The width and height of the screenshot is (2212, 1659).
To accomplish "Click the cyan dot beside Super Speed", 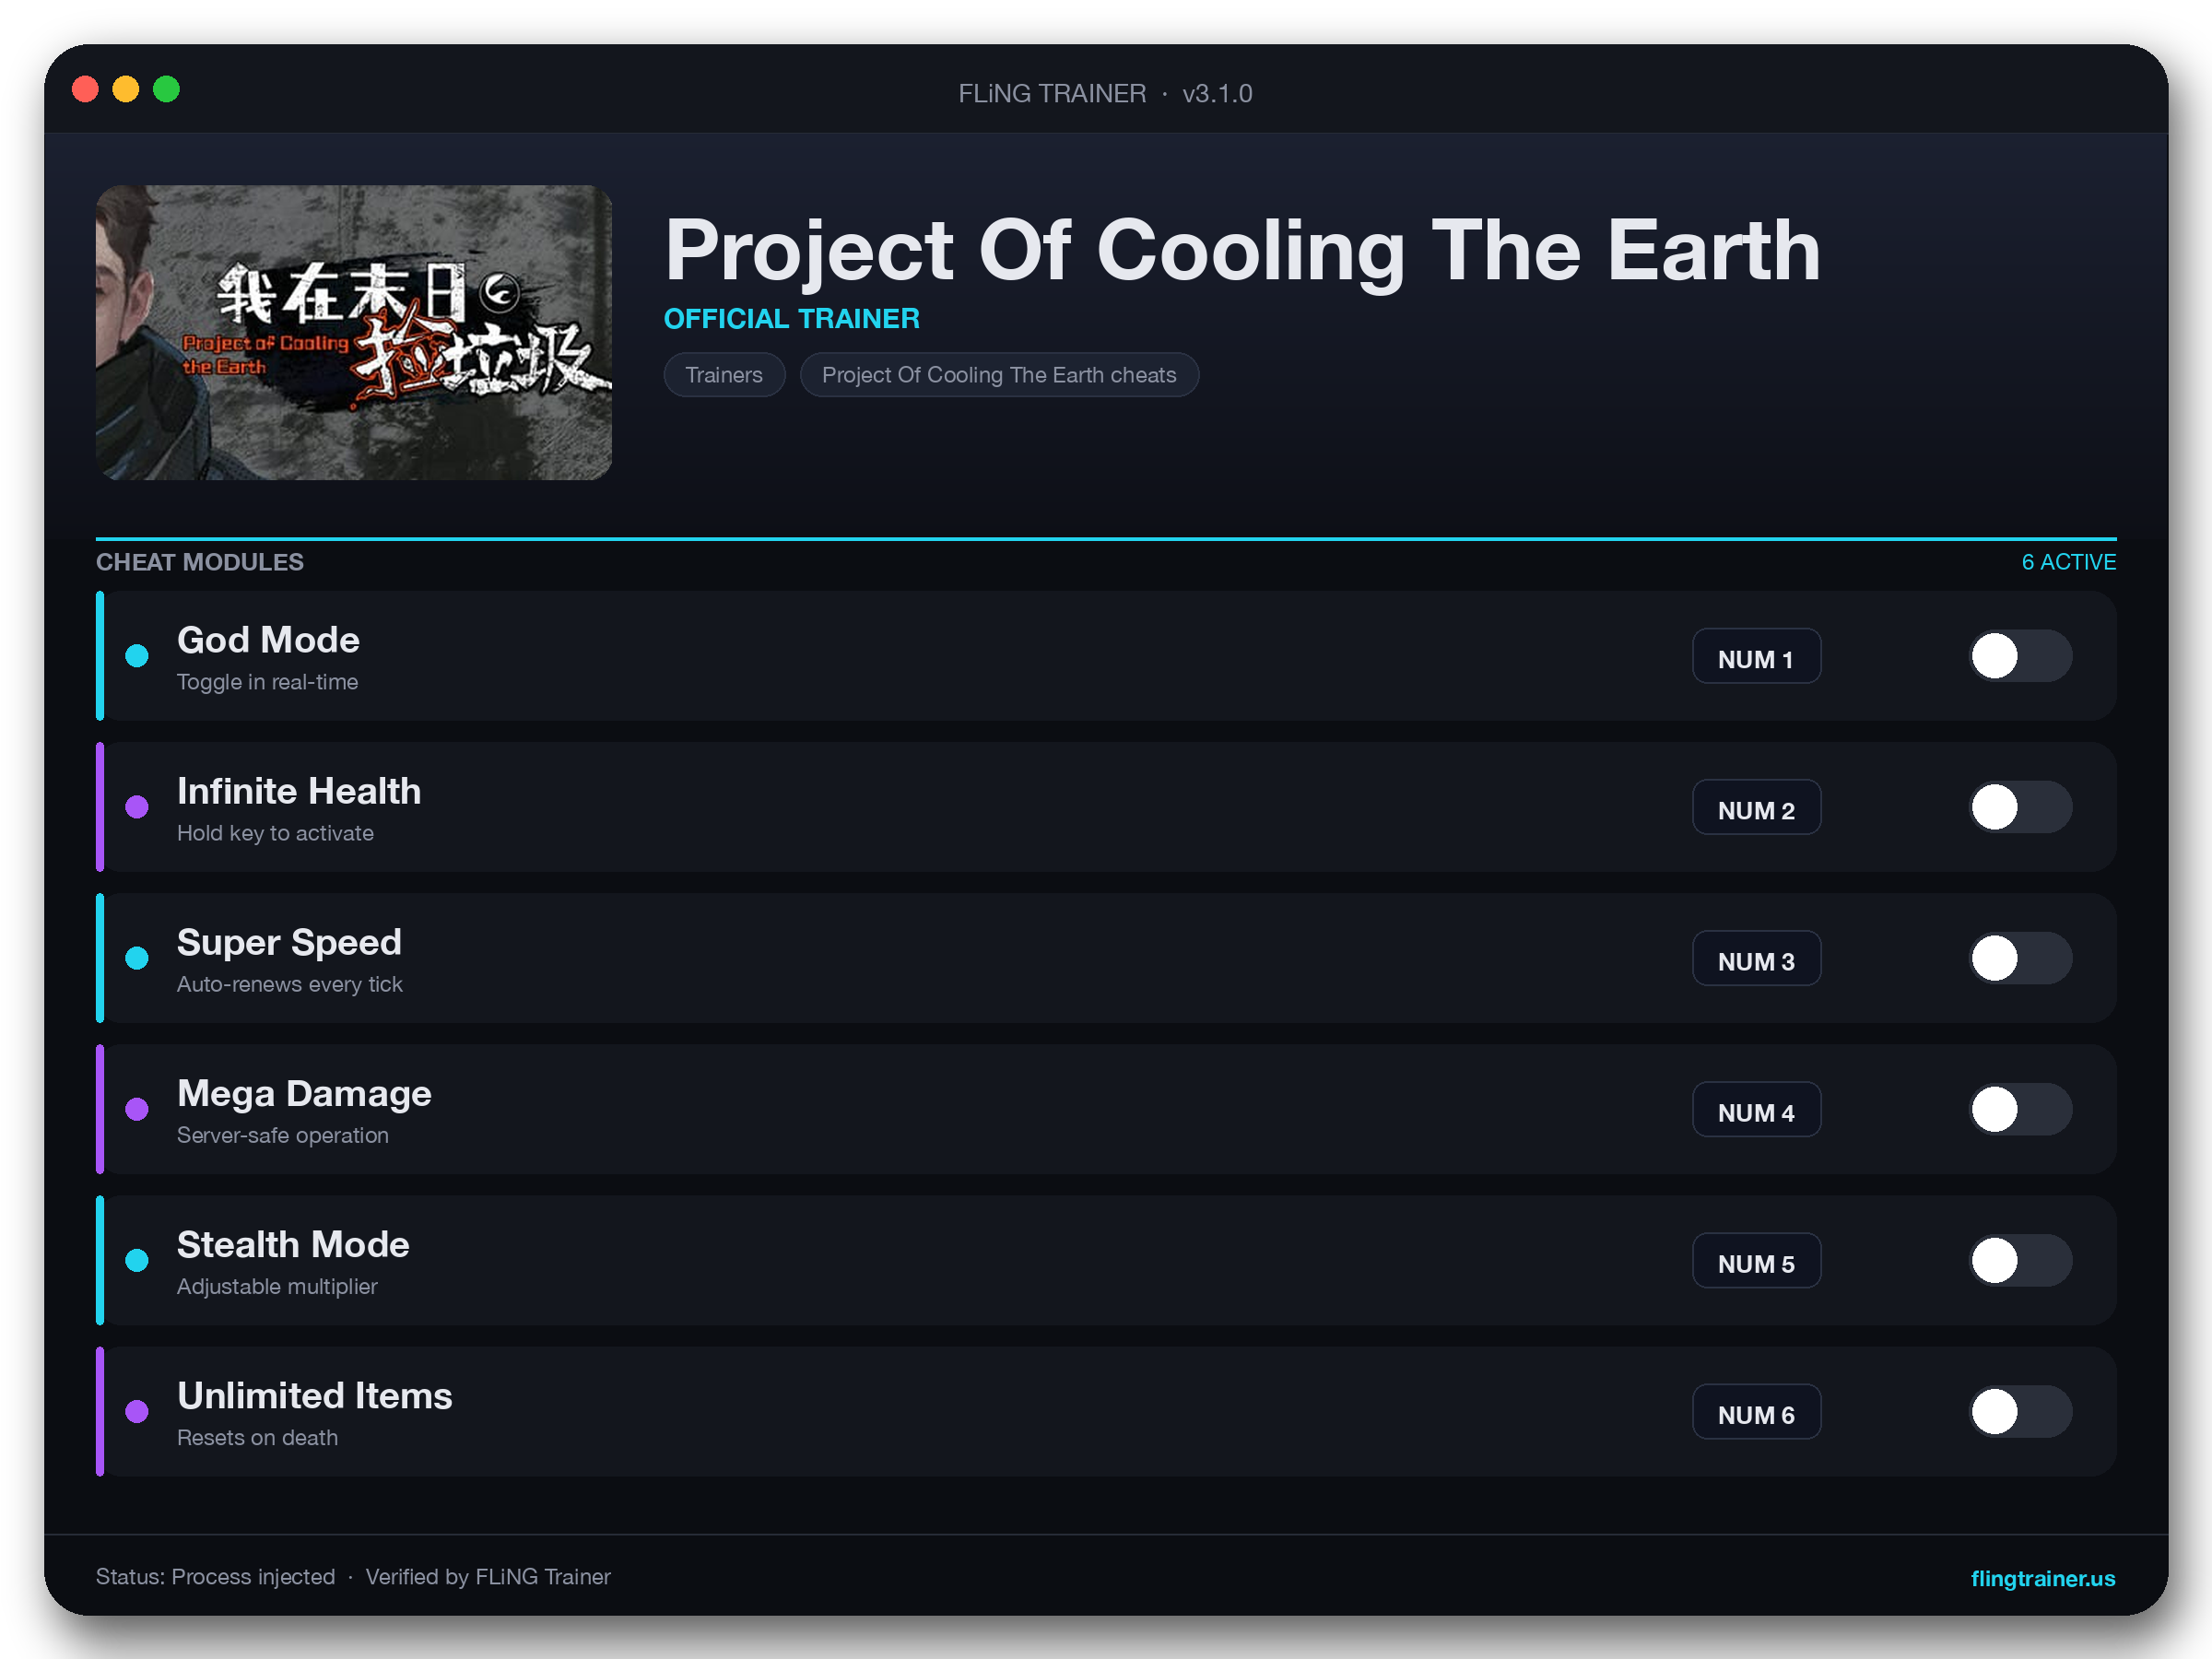I will click(x=137, y=958).
